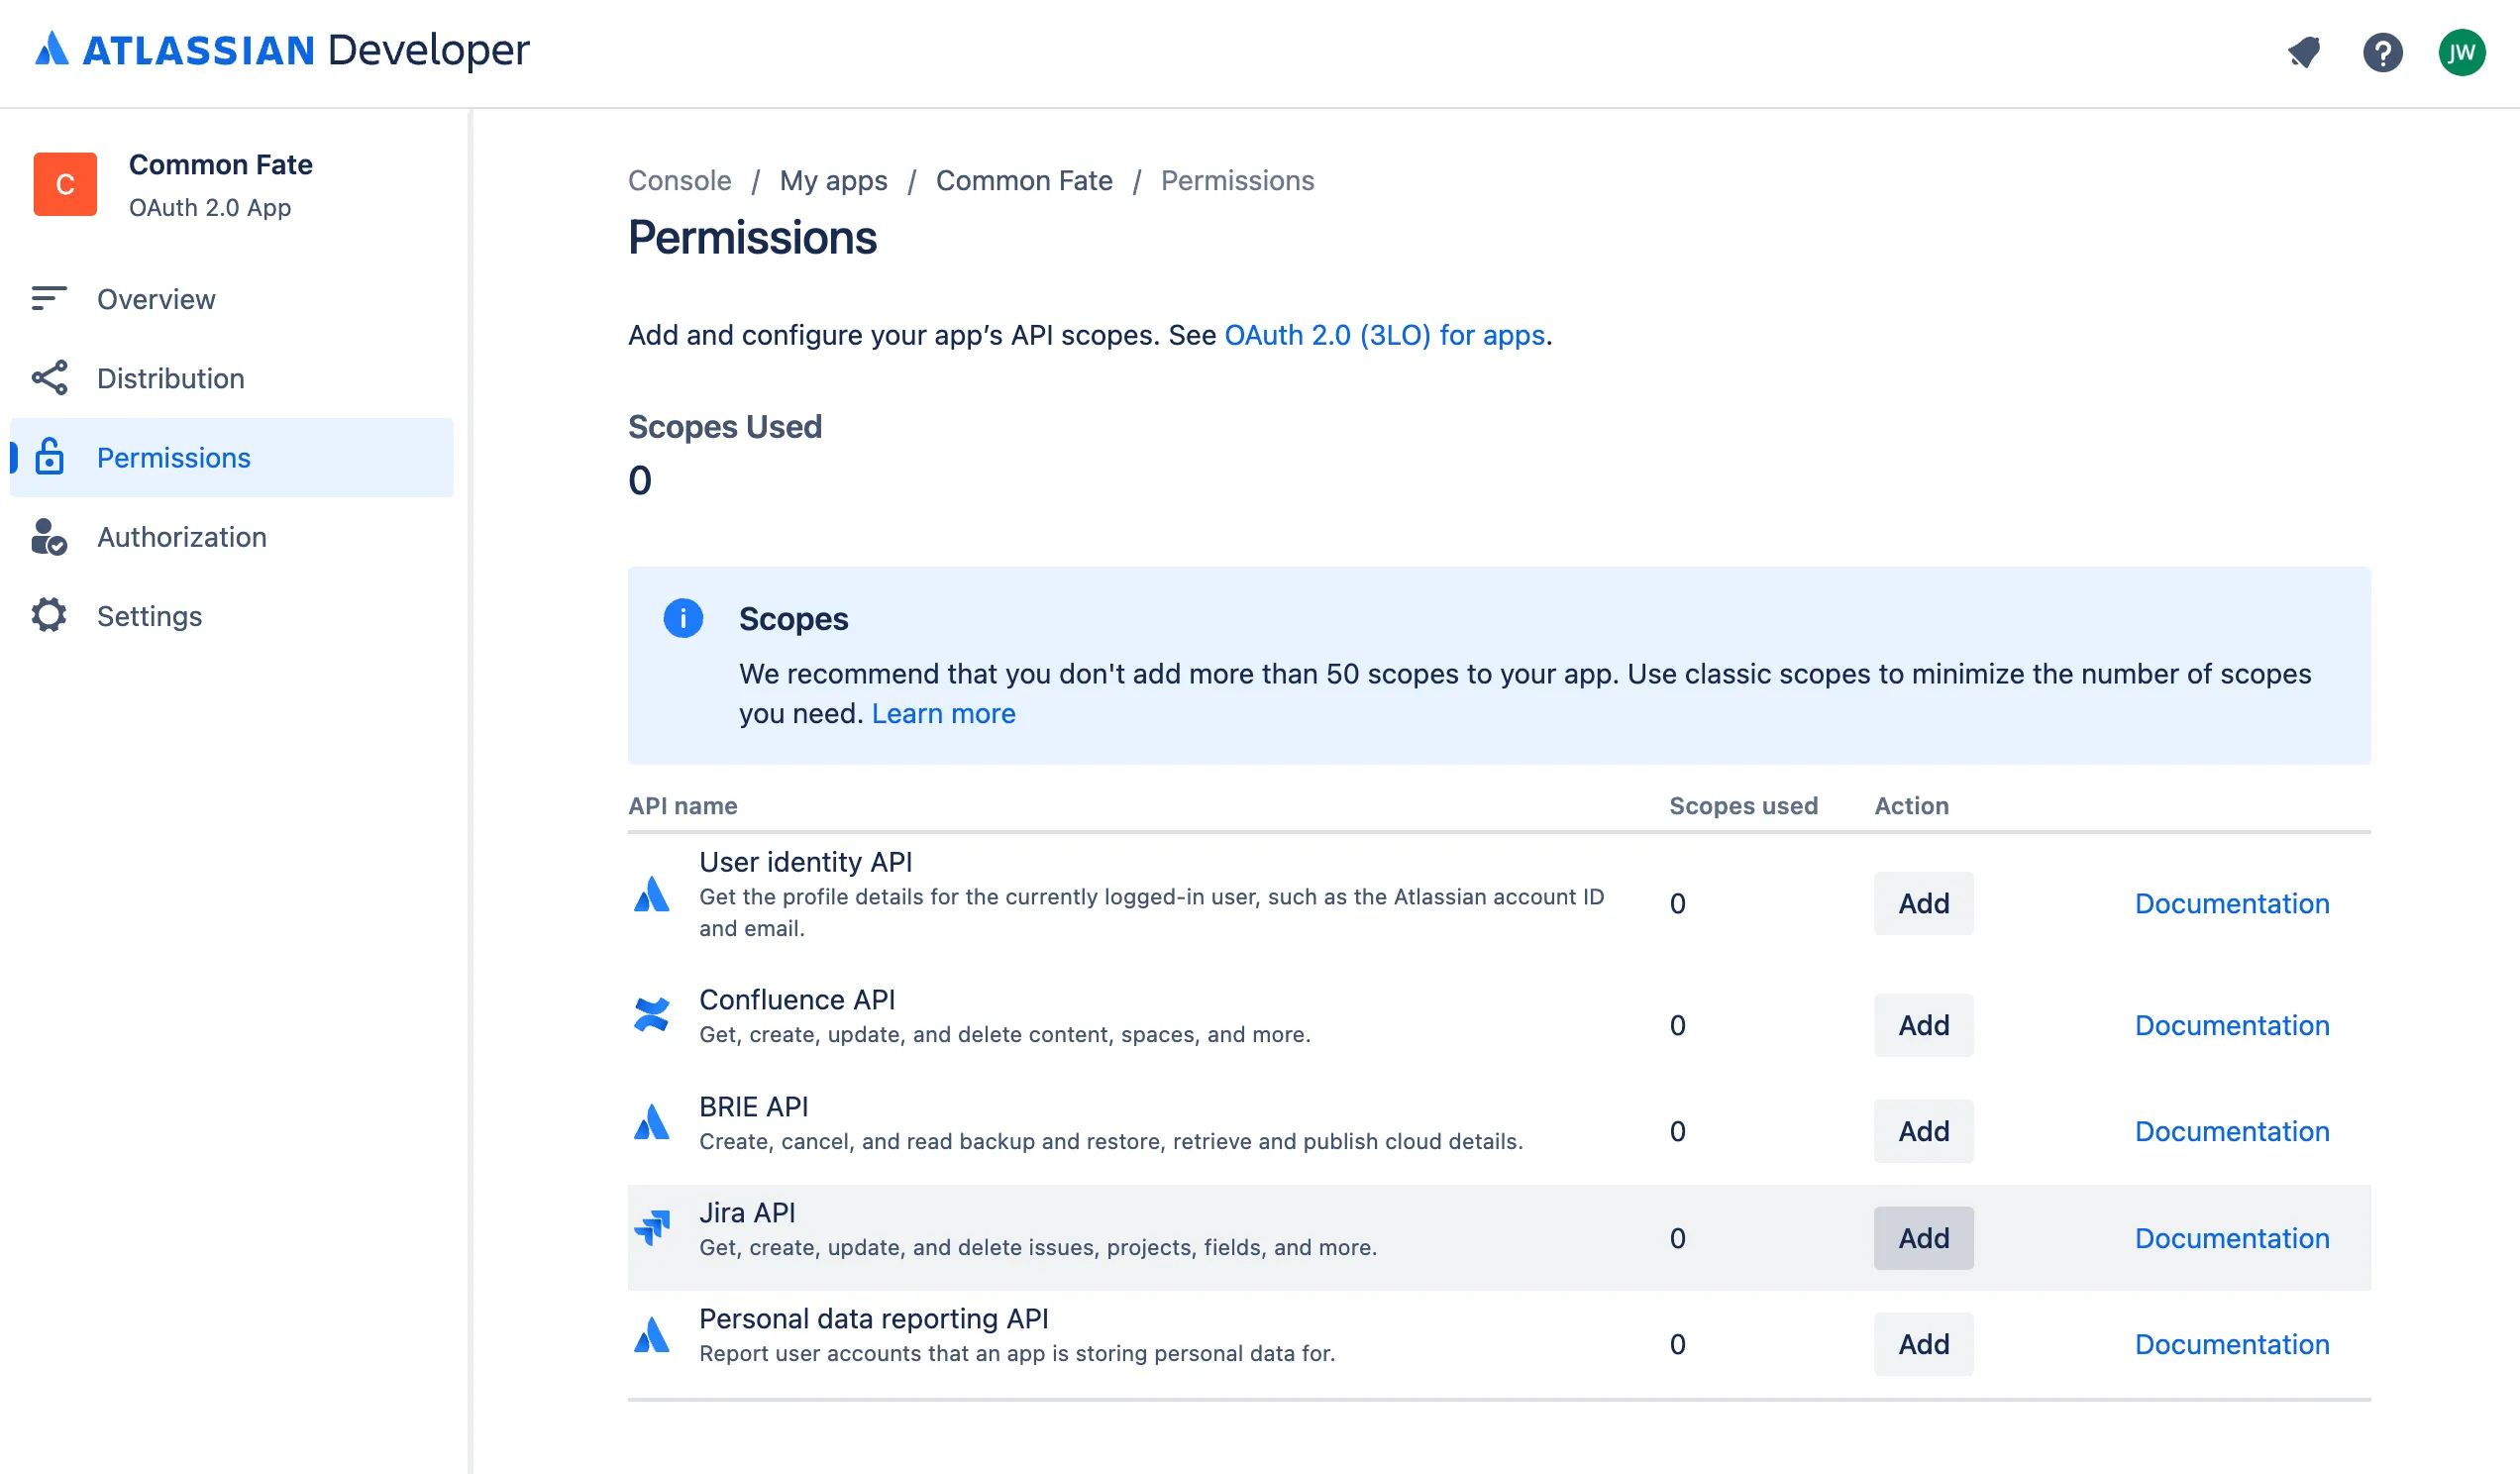This screenshot has width=2520, height=1474.
Task: Add scopes for Personal data reporting API
Action: (1924, 1344)
